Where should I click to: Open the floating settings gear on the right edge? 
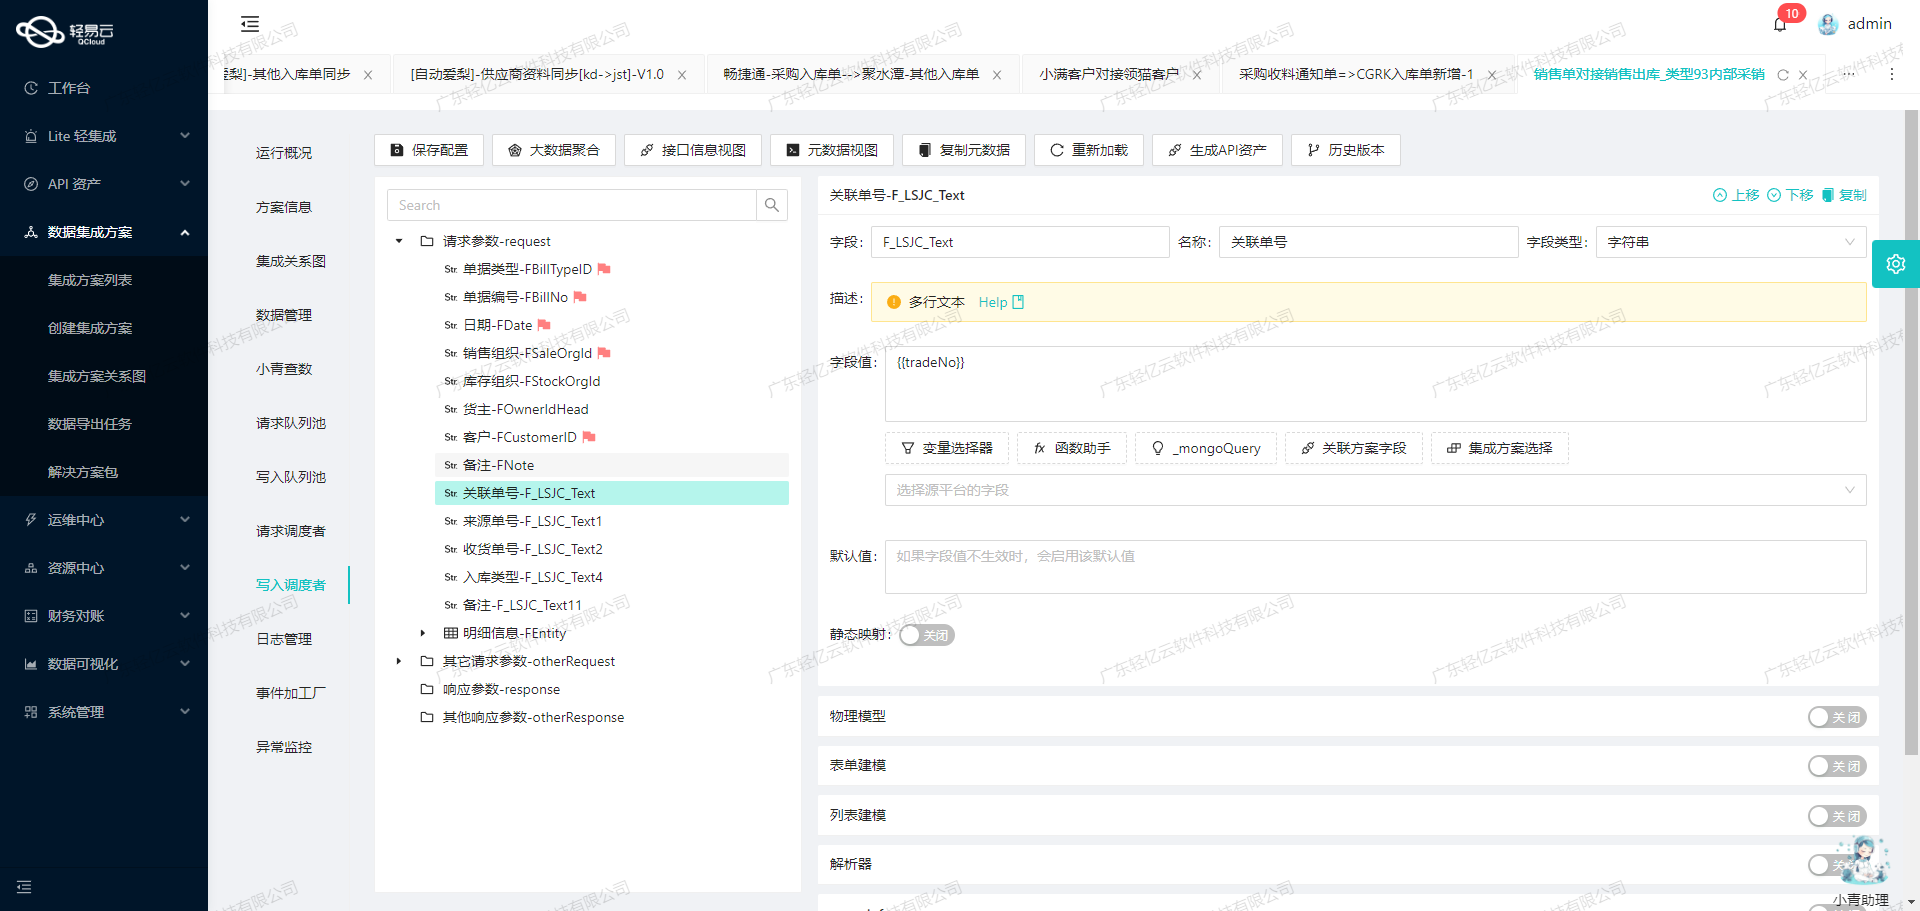[1896, 264]
